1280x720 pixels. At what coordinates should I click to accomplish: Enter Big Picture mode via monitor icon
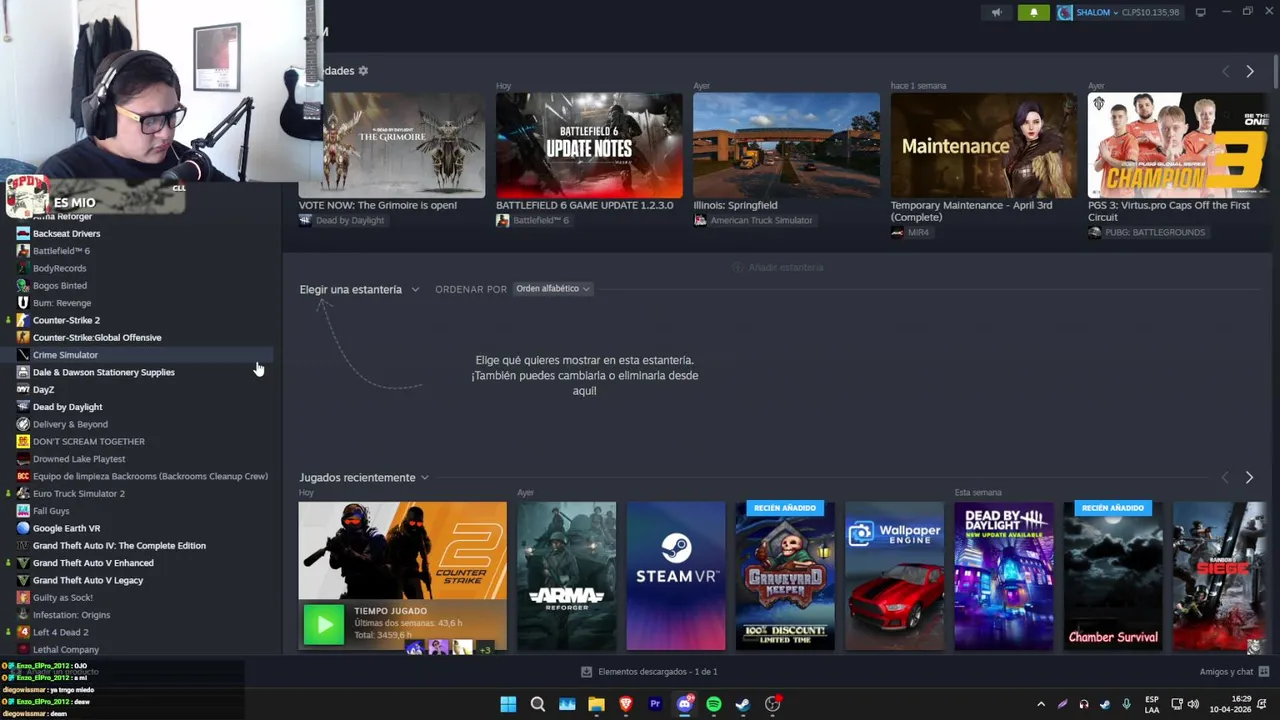pos(1201,13)
